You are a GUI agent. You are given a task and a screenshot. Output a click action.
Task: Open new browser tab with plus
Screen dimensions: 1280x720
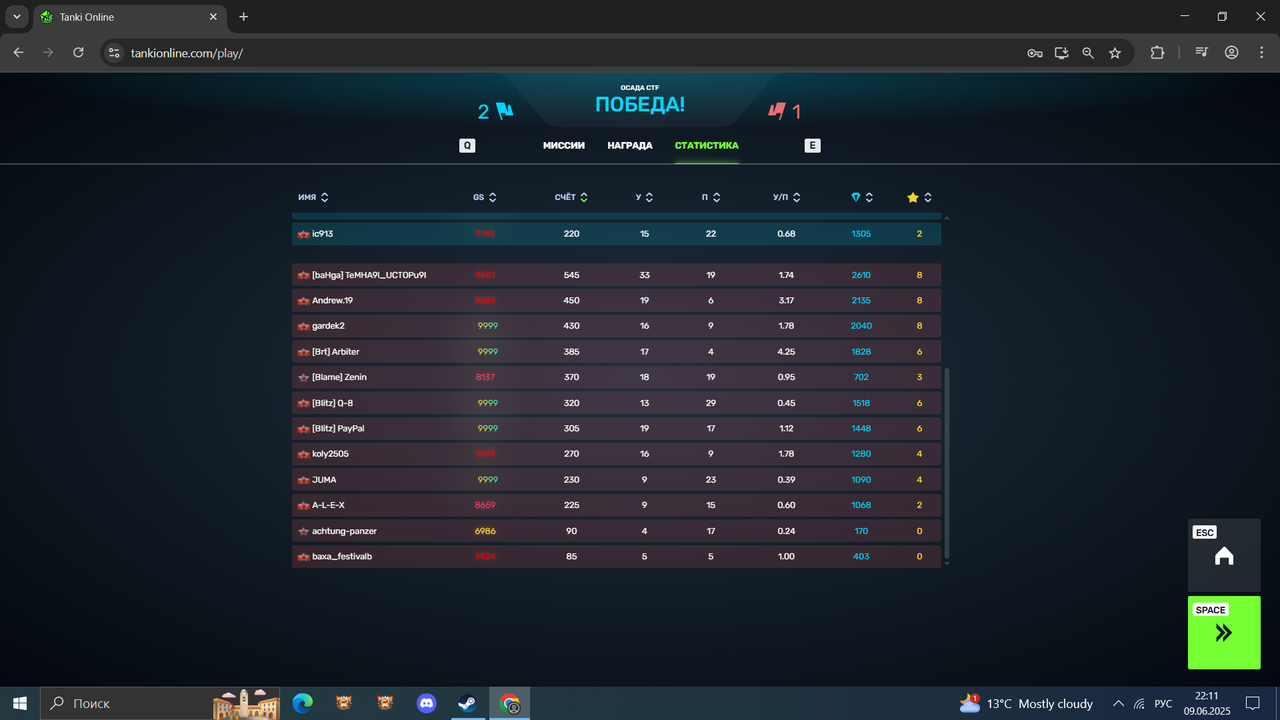[x=244, y=17]
